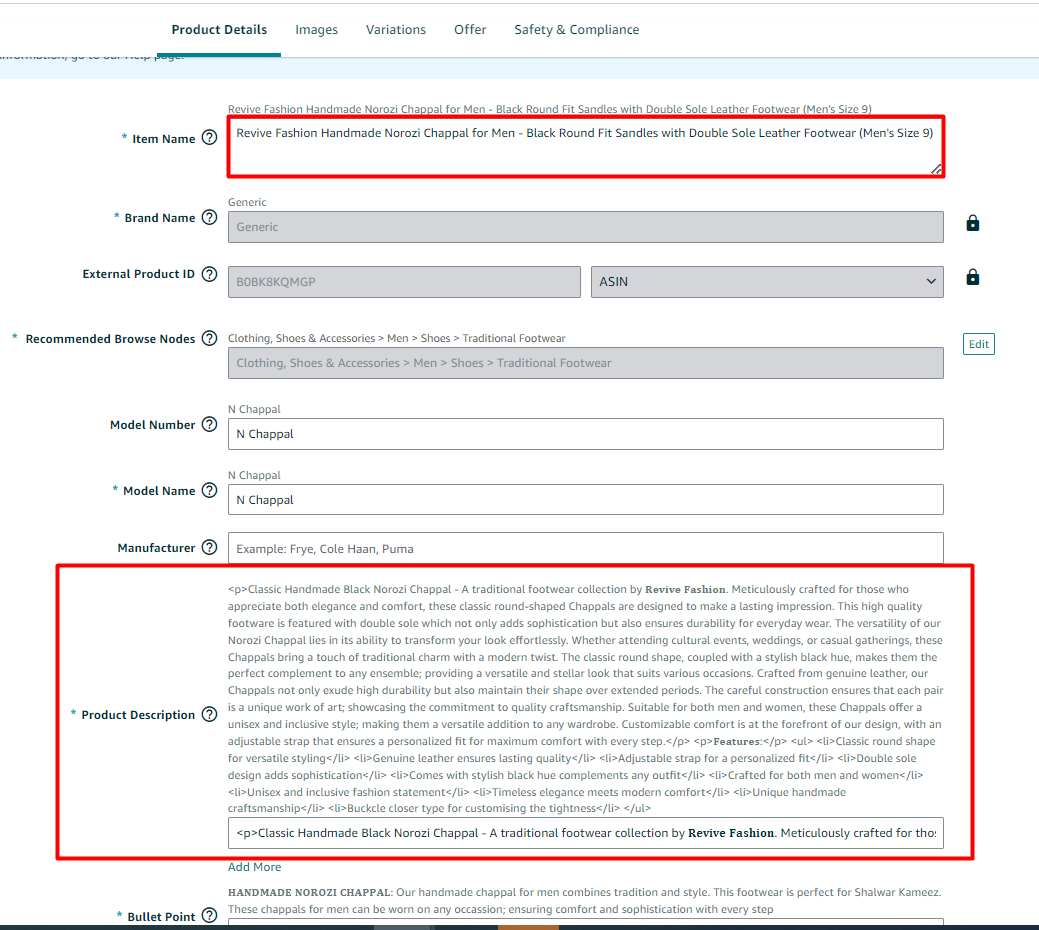Click the greyed Generic brand name field
Image resolution: width=1039 pixels, height=930 pixels.
pos(586,227)
